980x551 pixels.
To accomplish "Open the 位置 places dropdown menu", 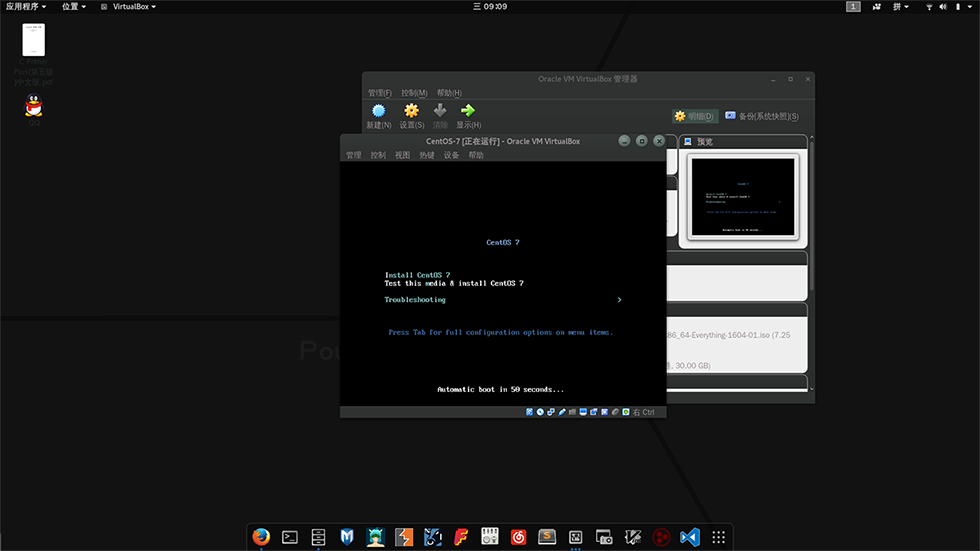I will [73, 6].
